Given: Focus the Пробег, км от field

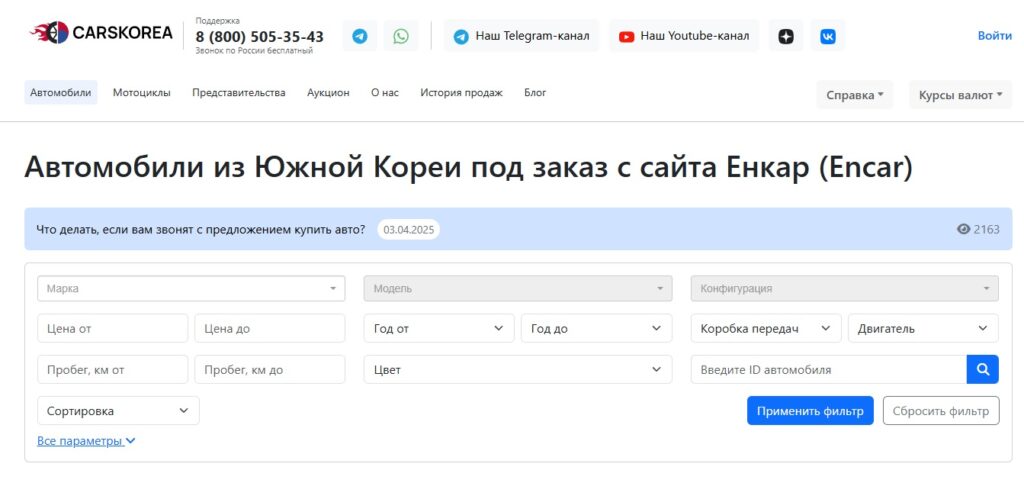Looking at the screenshot, I should 112,369.
